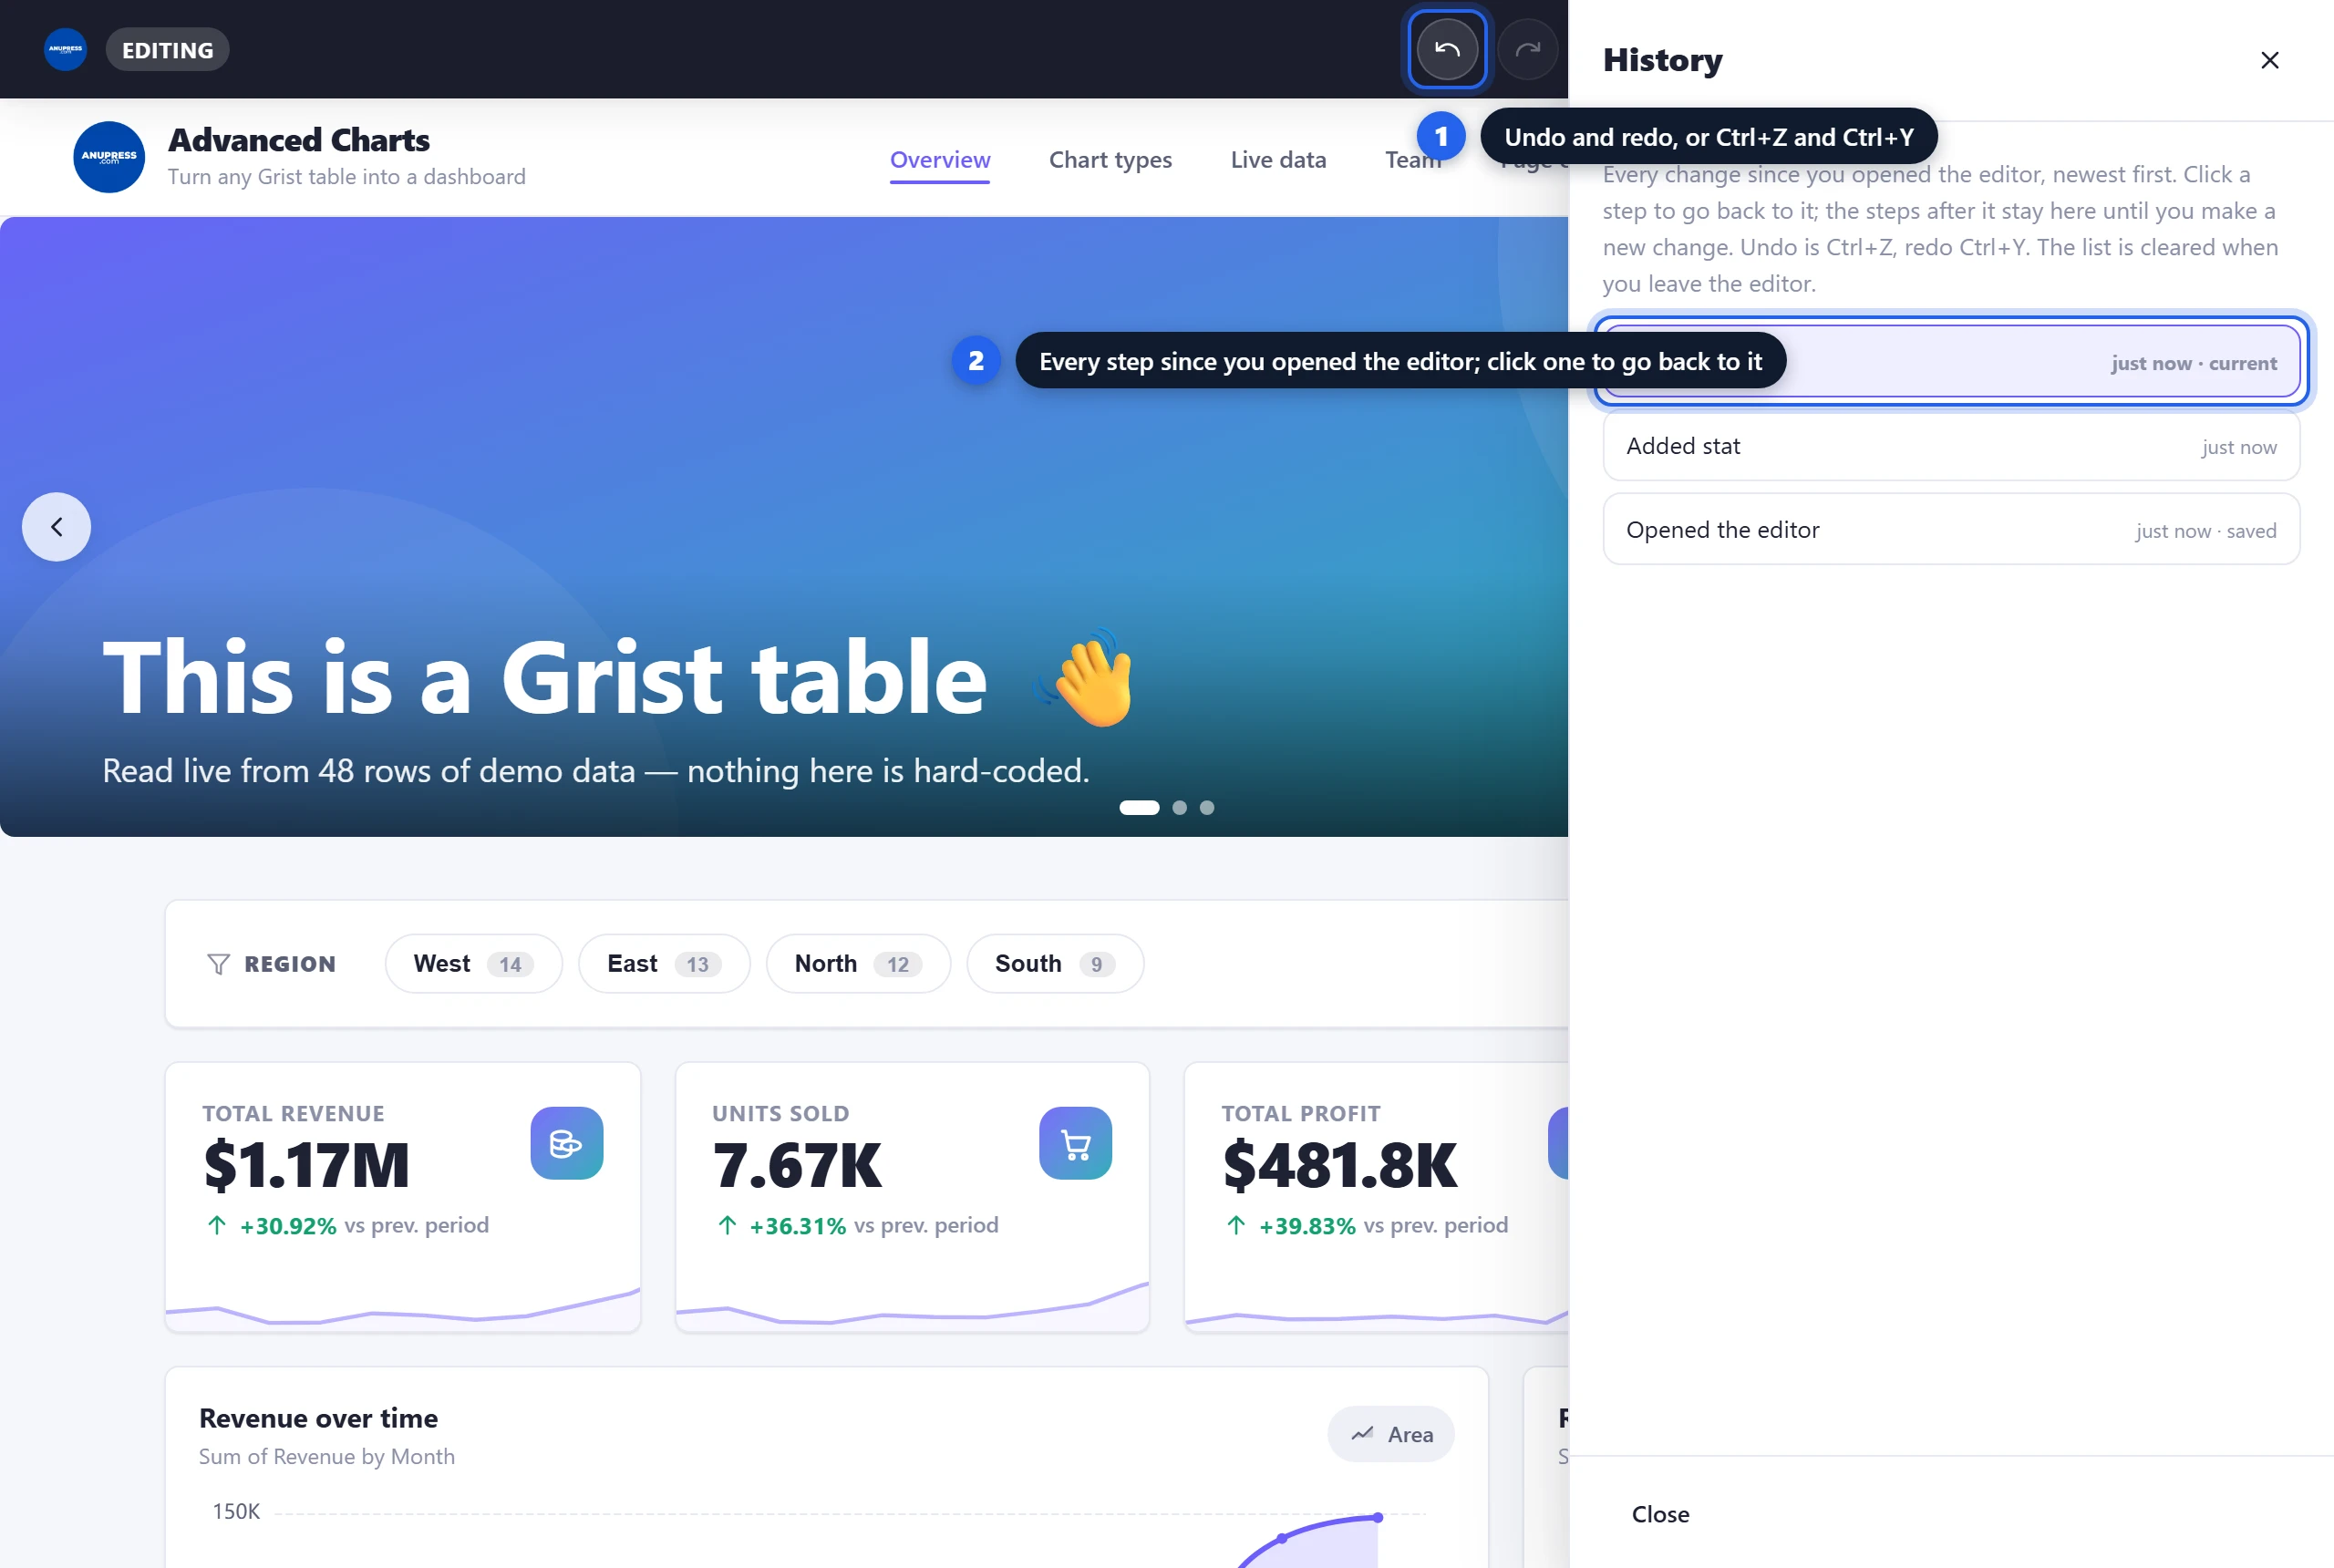This screenshot has width=2334, height=1568.
Task: Click the "History" panel heading
Action: click(x=1662, y=60)
